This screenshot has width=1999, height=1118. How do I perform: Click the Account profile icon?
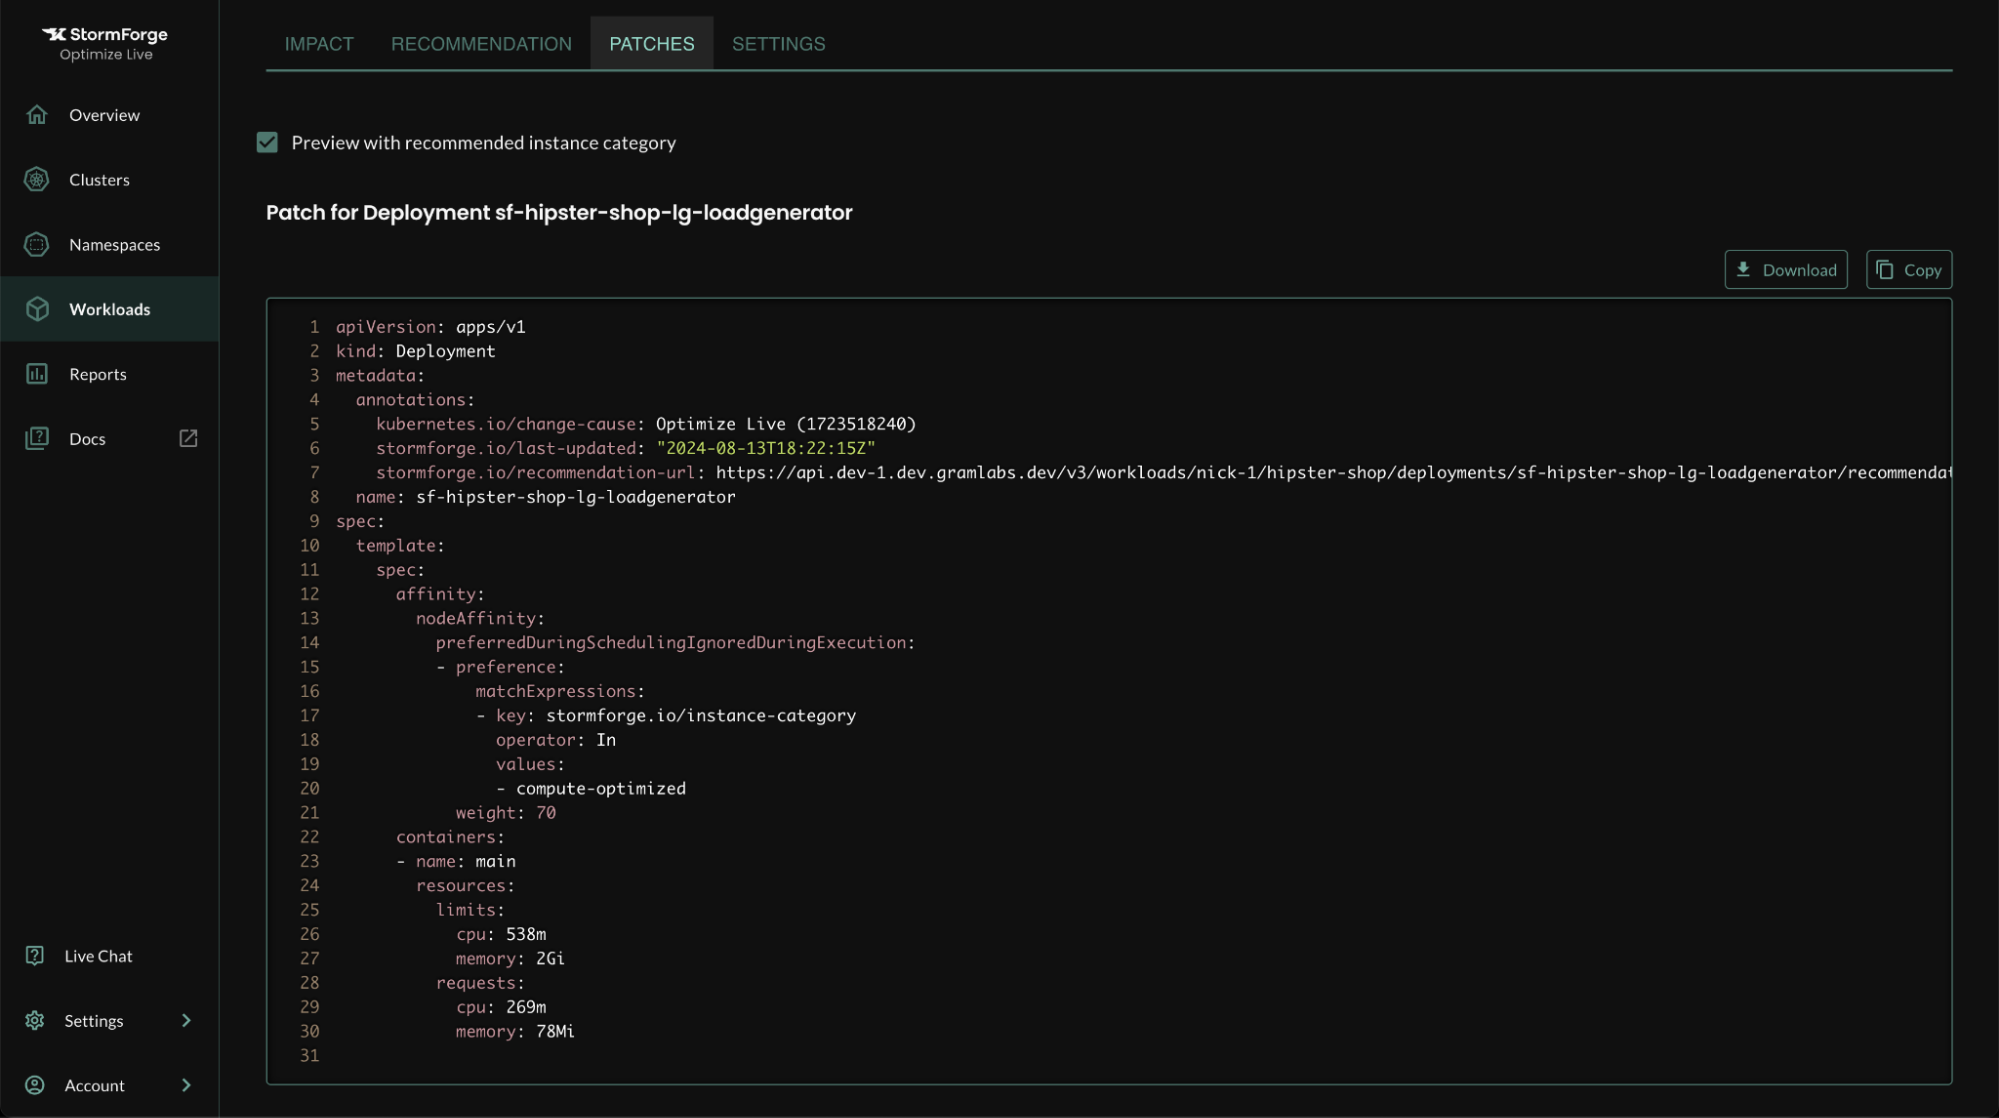coord(35,1085)
